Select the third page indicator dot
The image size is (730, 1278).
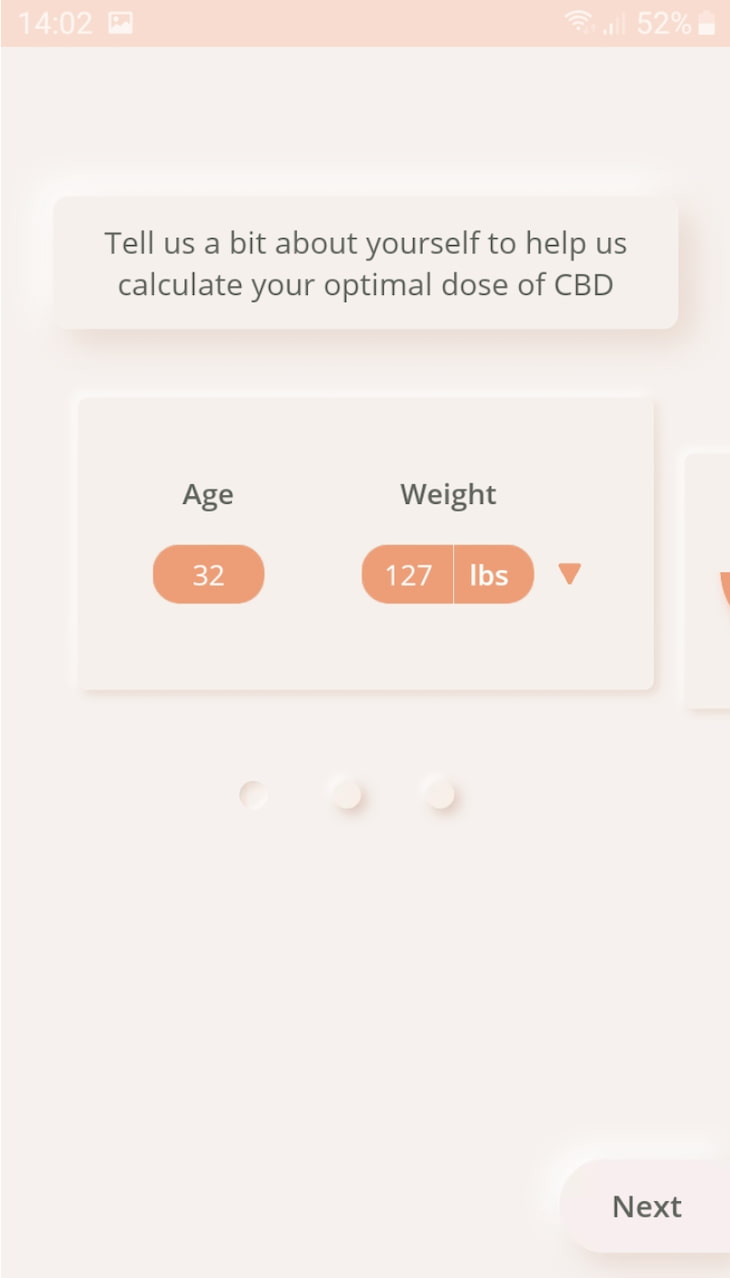[440, 795]
